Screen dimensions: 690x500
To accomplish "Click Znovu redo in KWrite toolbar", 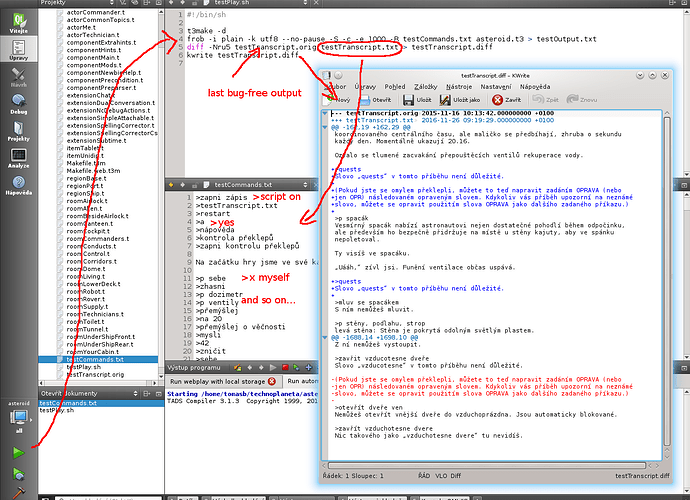I will 582,100.
